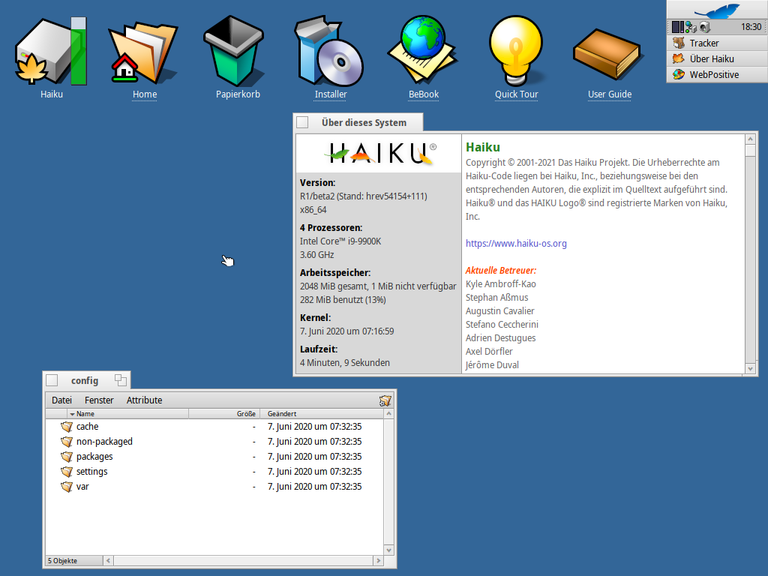Open the Datei menu
Viewport: 768px width, 576px height.
[62, 400]
